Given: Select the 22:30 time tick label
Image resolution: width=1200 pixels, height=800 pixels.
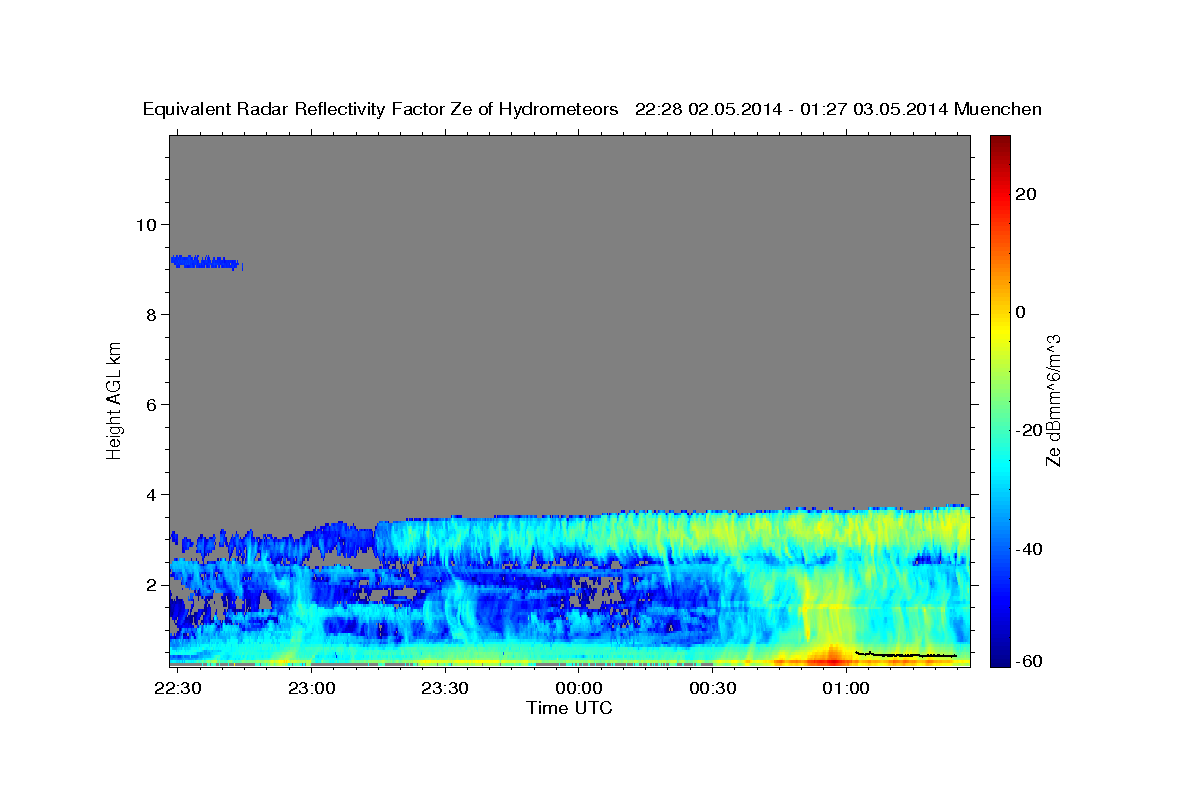Looking at the screenshot, I should tap(178, 689).
